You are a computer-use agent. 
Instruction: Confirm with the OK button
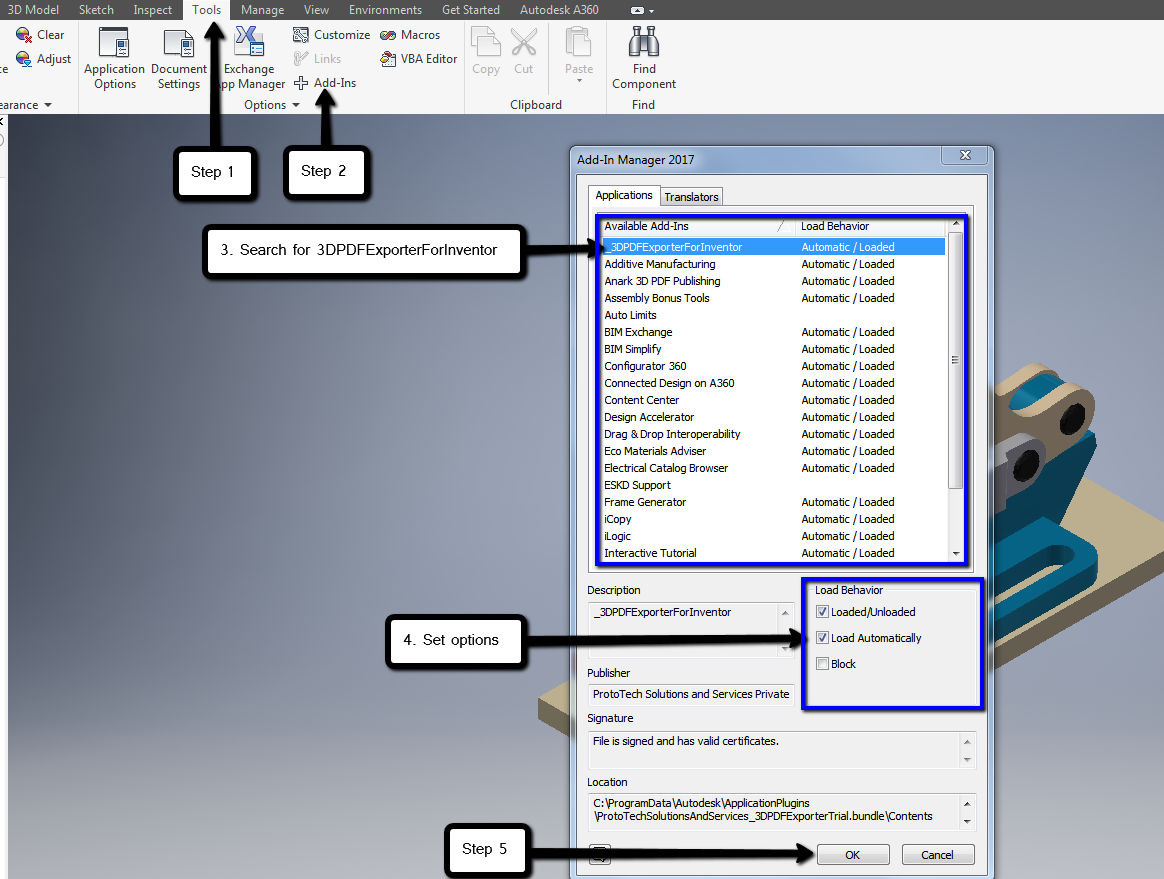tap(853, 855)
